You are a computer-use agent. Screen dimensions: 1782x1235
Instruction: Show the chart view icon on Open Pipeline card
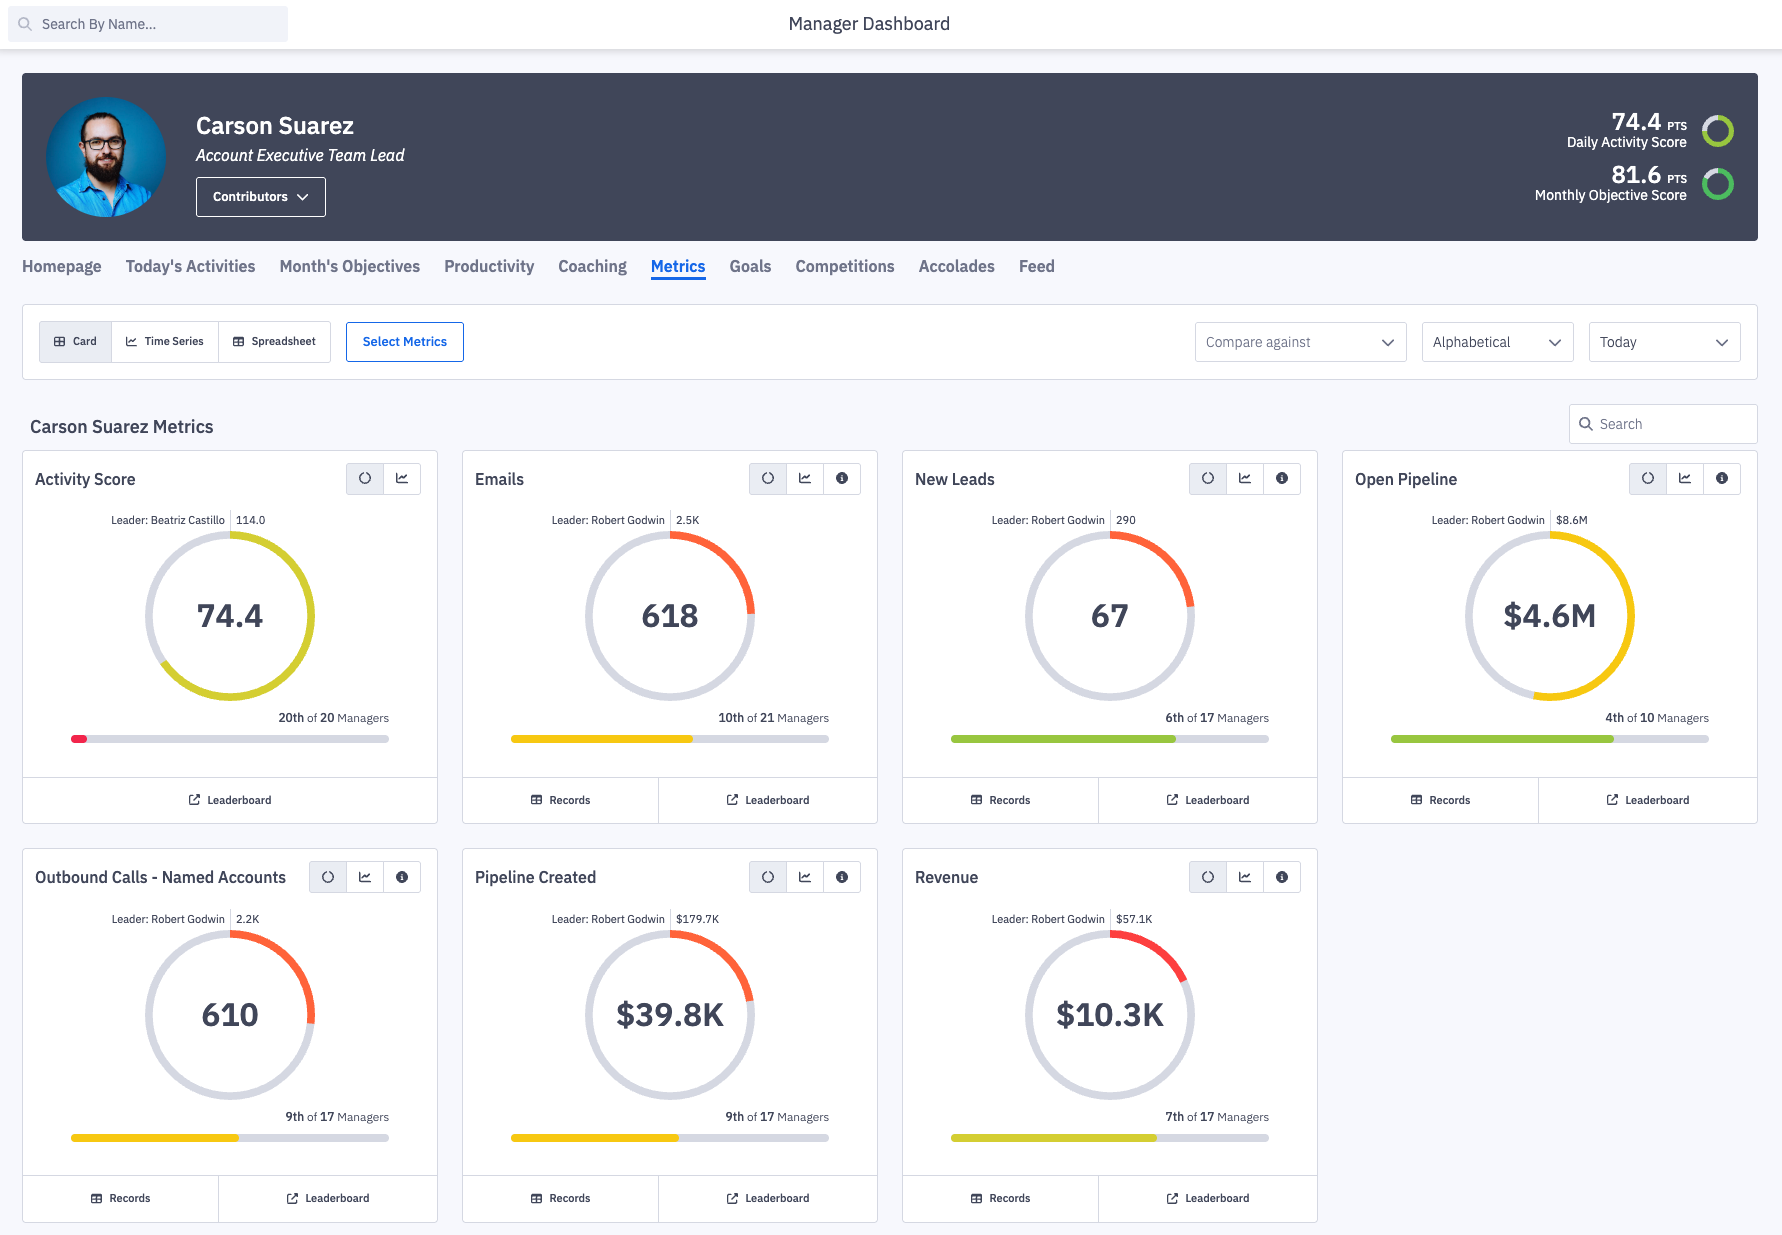pos(1685,479)
